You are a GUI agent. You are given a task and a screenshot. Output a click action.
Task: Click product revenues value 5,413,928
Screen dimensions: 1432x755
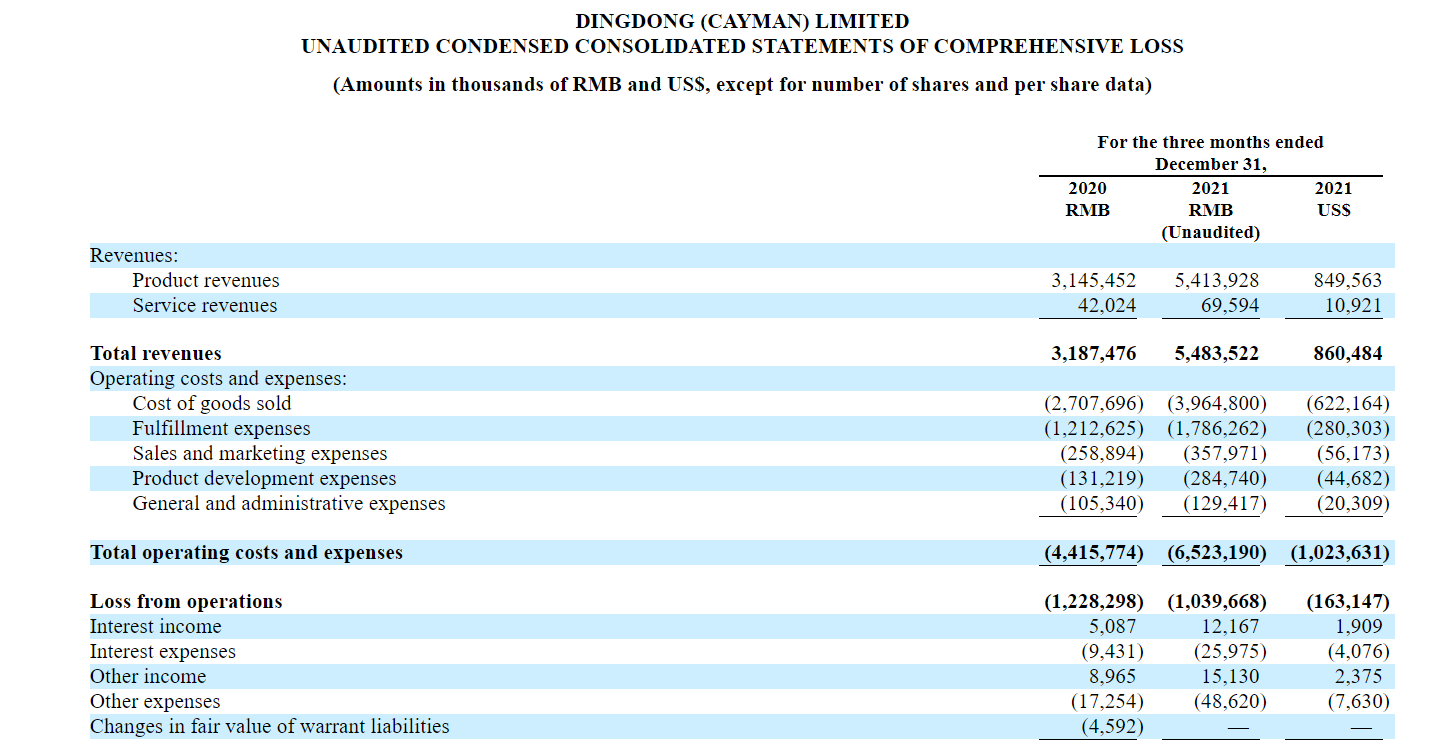point(1216,281)
